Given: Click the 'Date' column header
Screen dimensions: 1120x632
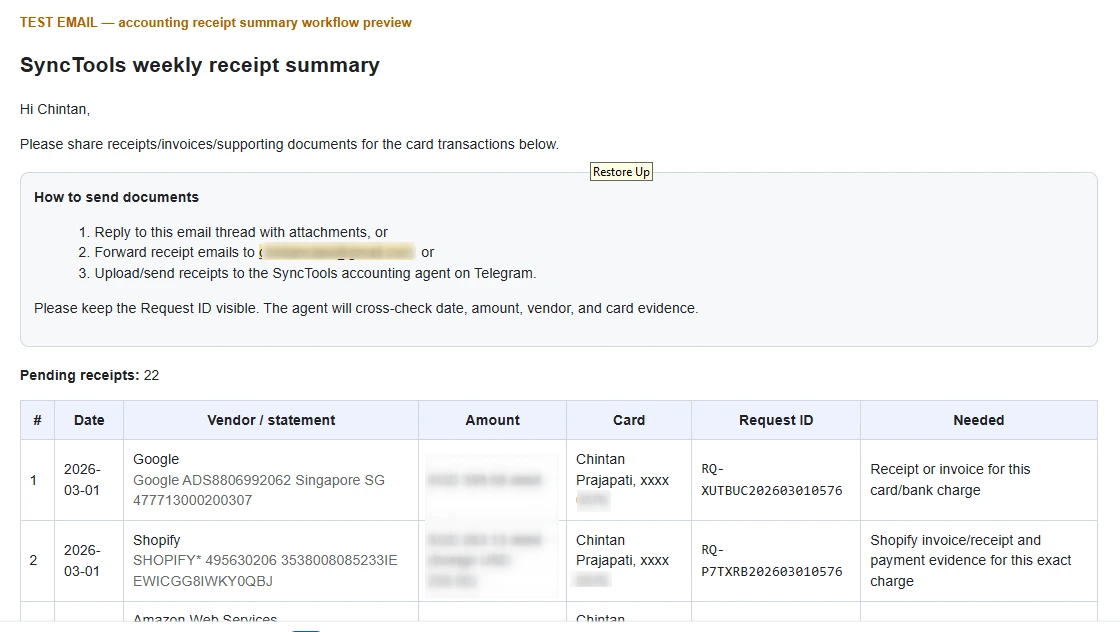Looking at the screenshot, I should pyautogui.click(x=89, y=420).
